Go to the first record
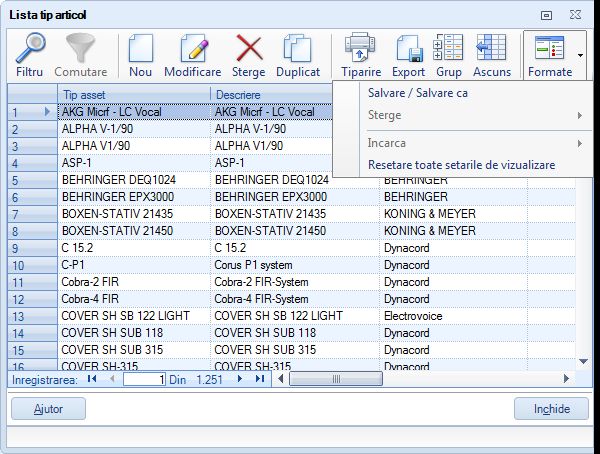The width and height of the screenshot is (600, 454). [x=92, y=379]
